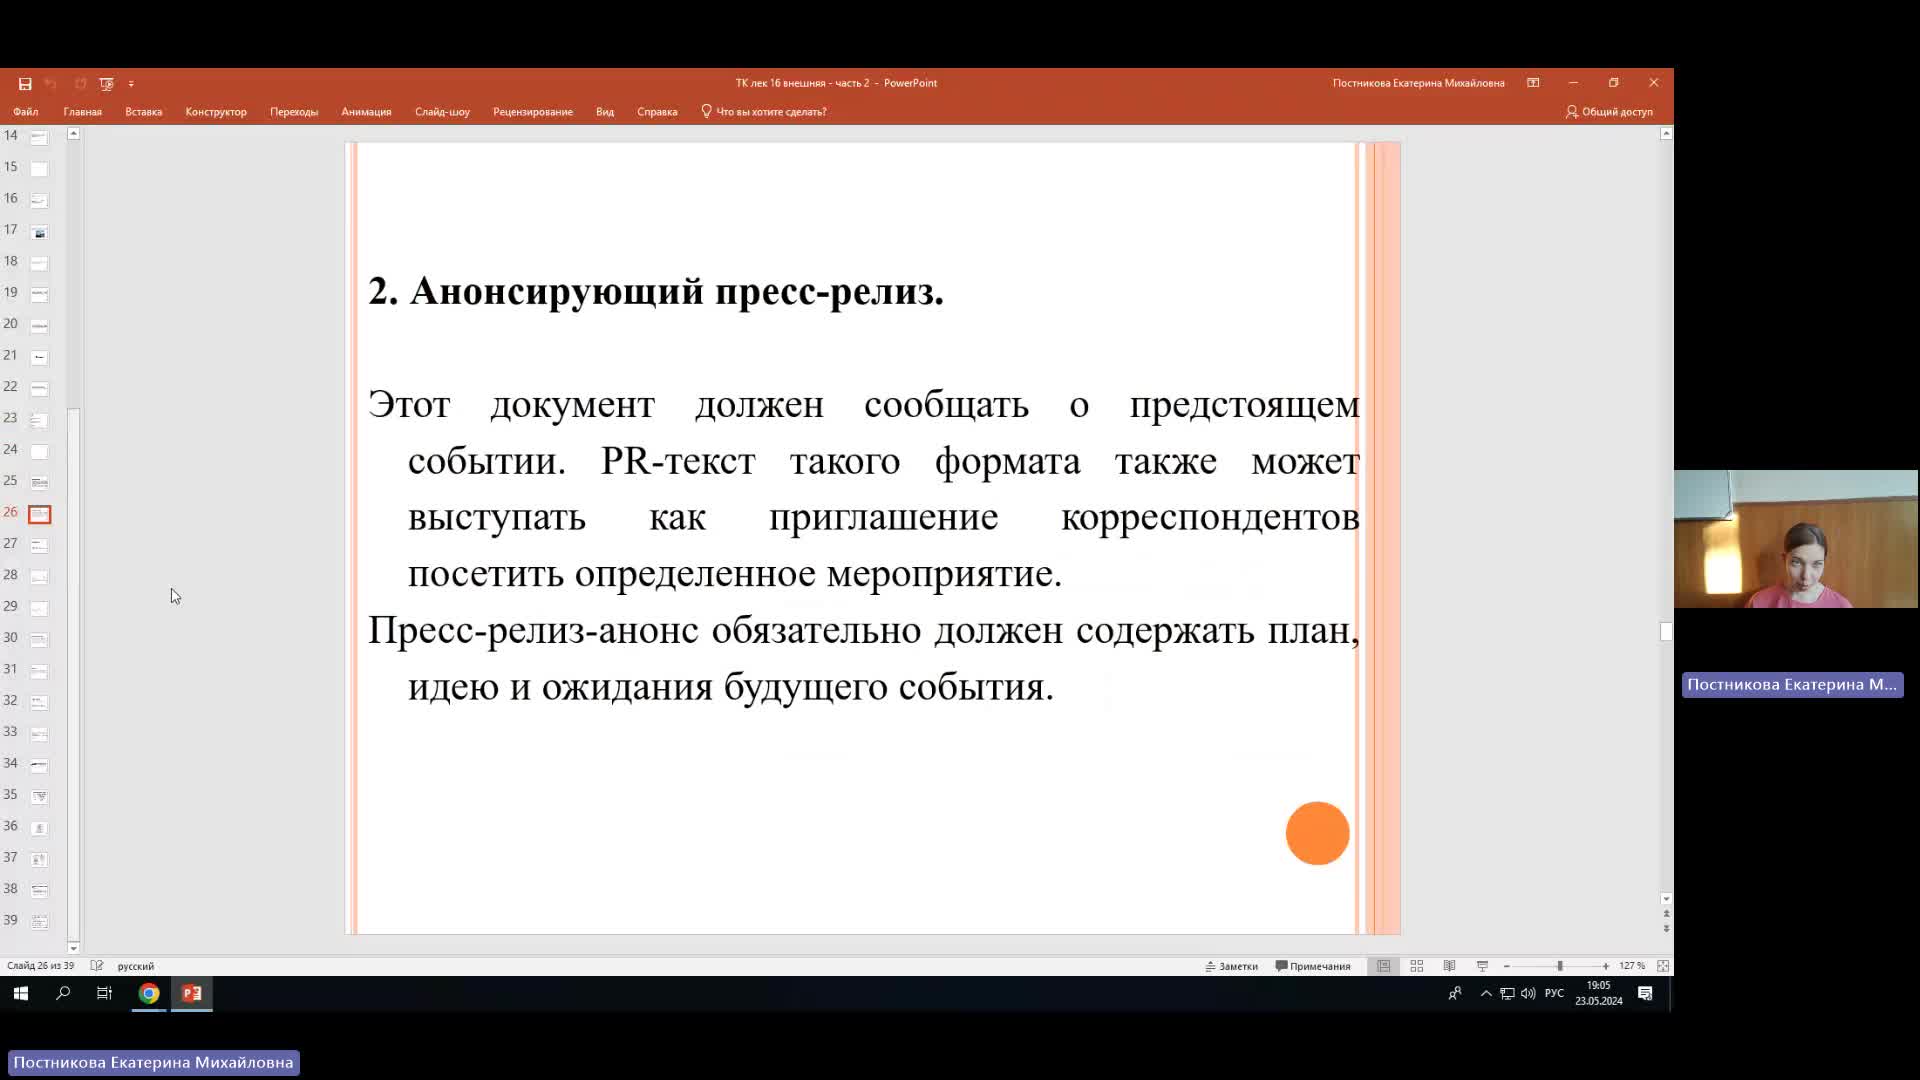
Task: Click the zoom out minus button
Action: pyautogui.click(x=1506, y=966)
